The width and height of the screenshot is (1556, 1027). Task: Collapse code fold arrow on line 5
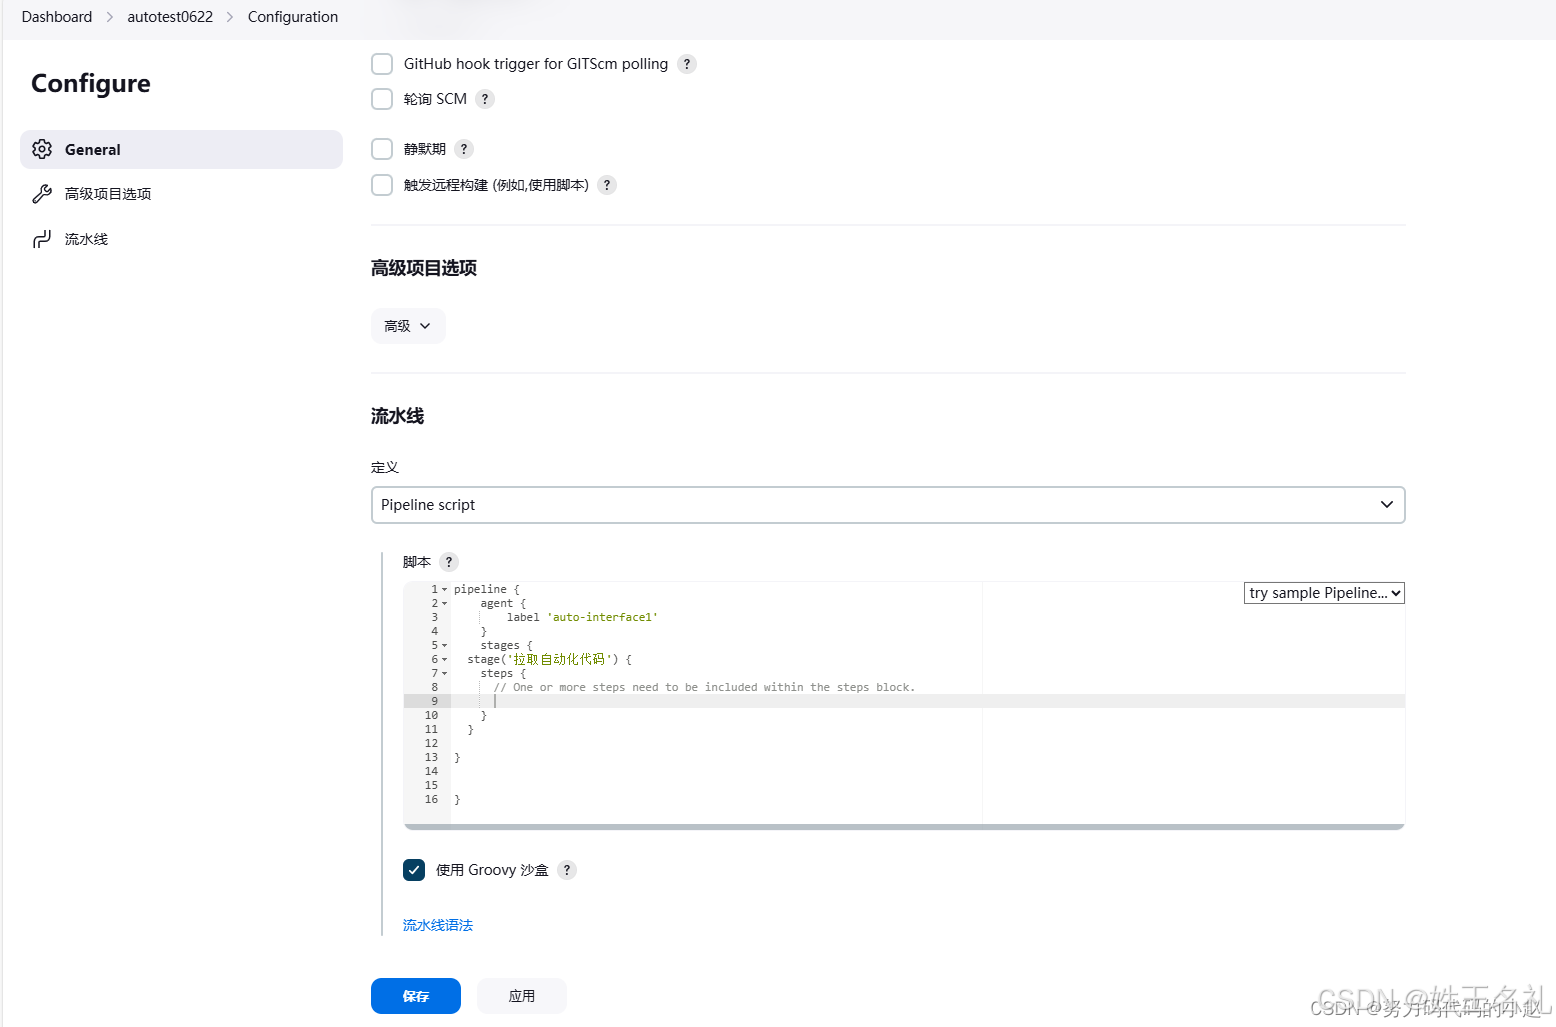445,646
